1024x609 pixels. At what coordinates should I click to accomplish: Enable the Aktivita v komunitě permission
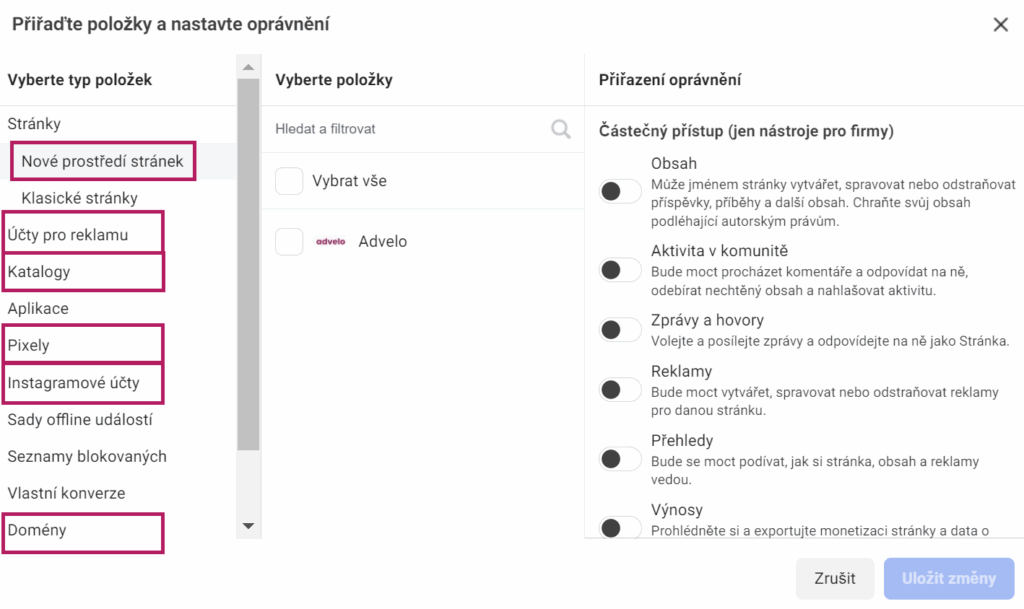[620, 269]
